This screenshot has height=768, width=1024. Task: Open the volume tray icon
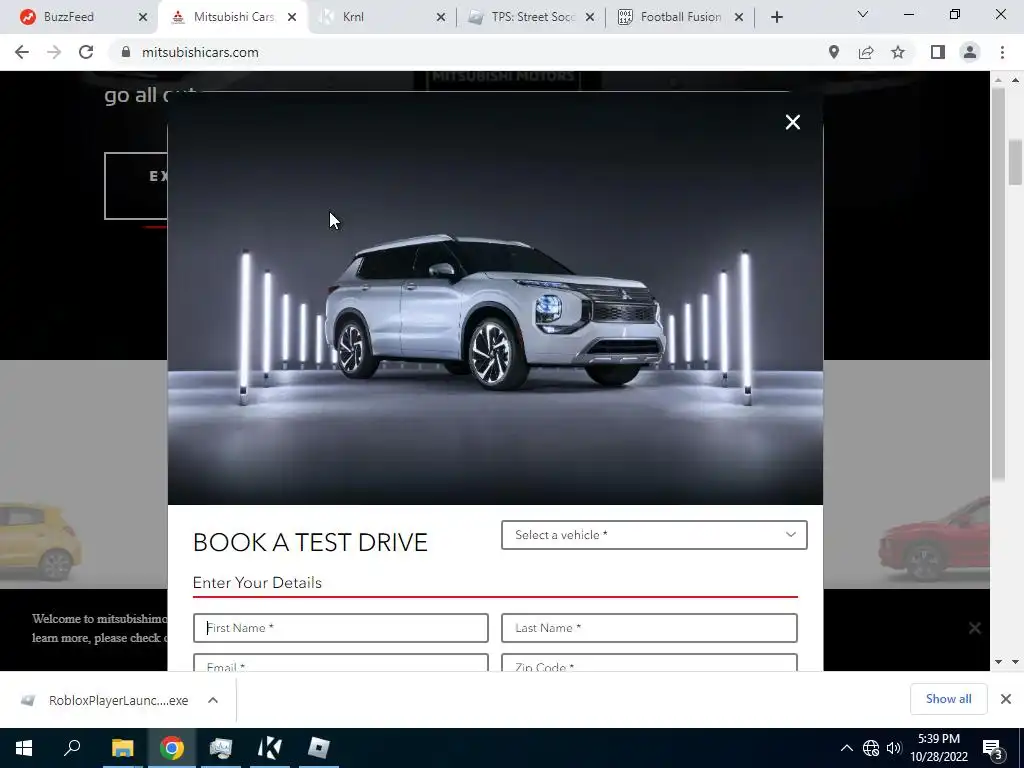coord(893,748)
